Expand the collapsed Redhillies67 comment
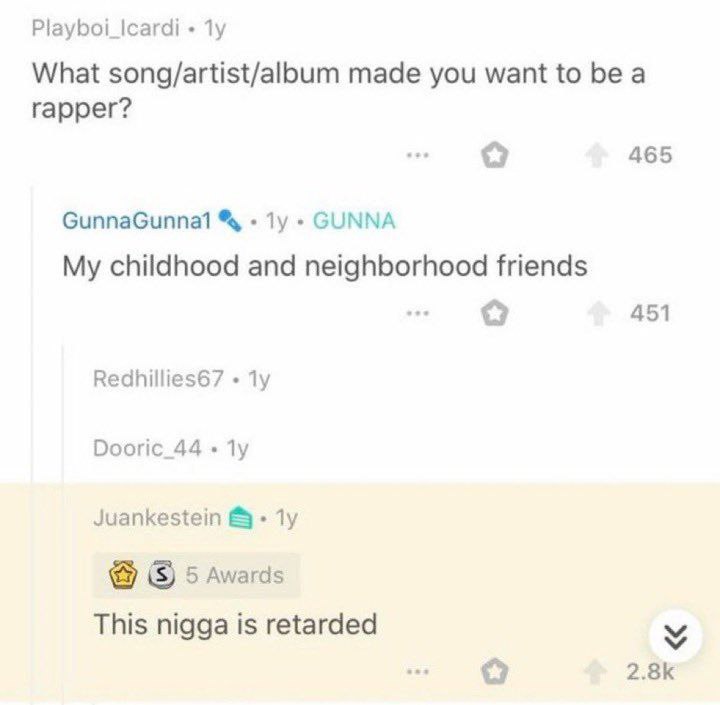Viewport: 720px width, 705px height. click(x=181, y=379)
